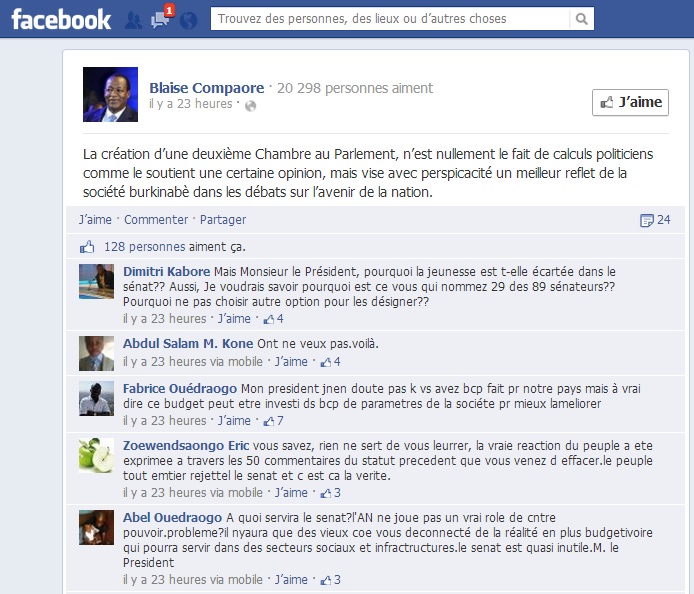Click Commenter link under the post
The image size is (694, 594).
pyautogui.click(x=156, y=220)
